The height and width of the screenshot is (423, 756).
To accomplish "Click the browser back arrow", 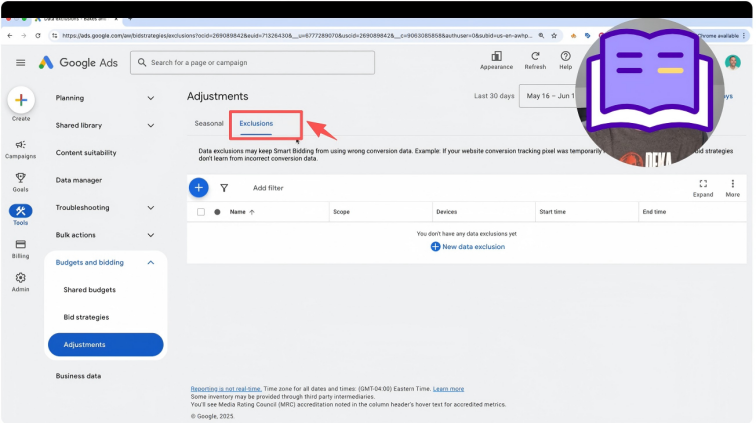I will tap(10, 36).
